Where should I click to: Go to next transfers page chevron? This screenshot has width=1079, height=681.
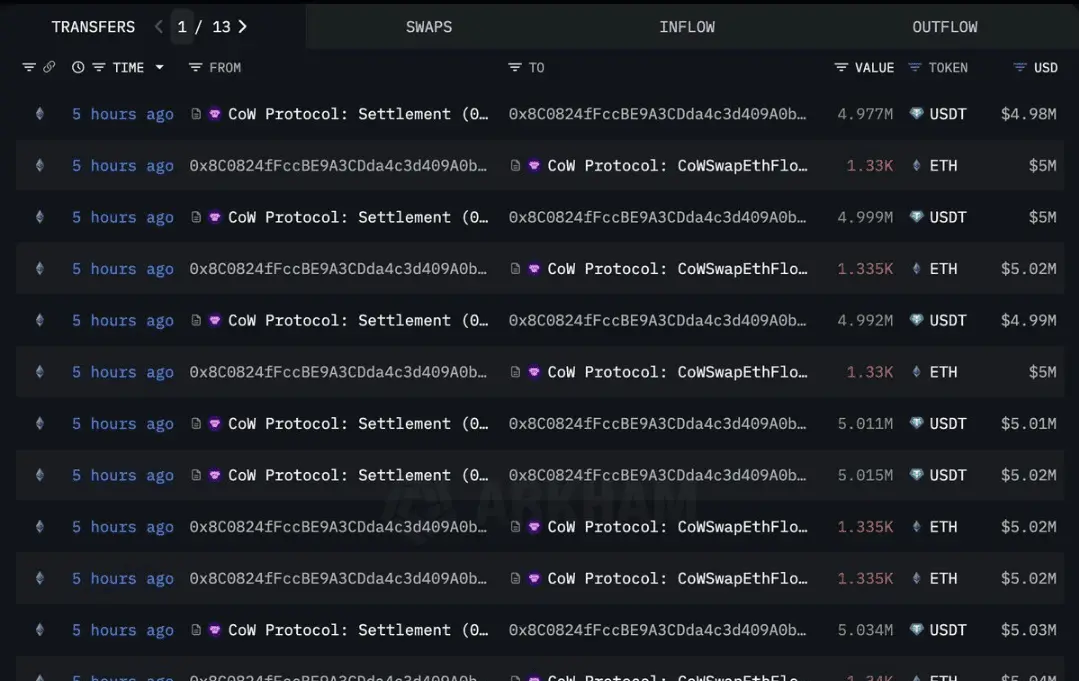(x=242, y=27)
